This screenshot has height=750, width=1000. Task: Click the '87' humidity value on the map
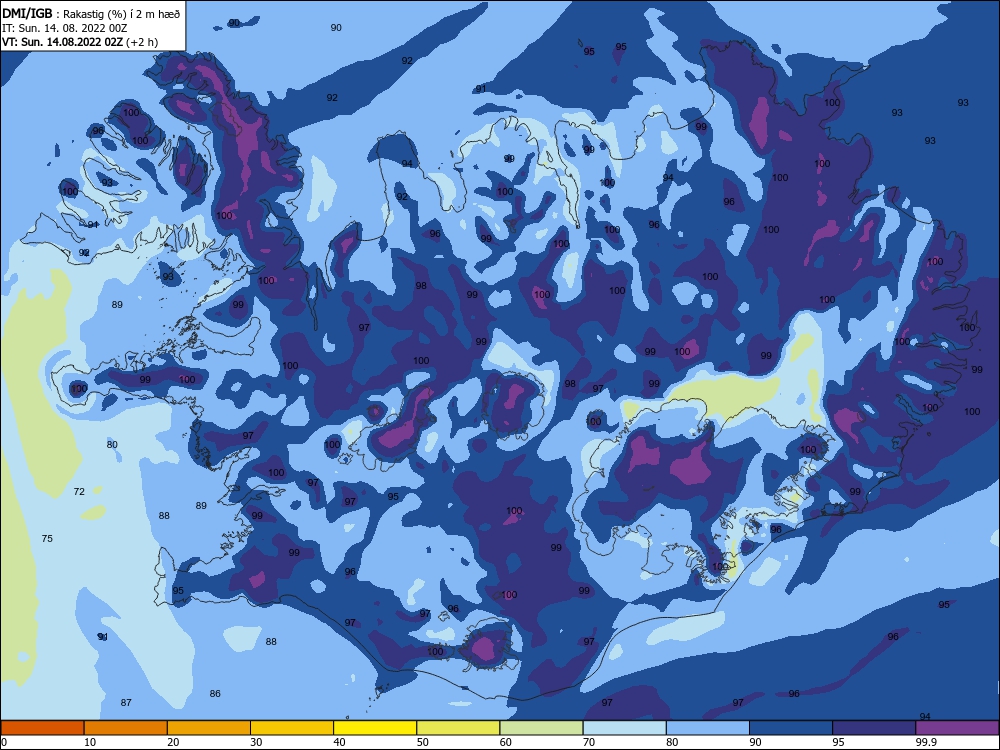[126, 703]
